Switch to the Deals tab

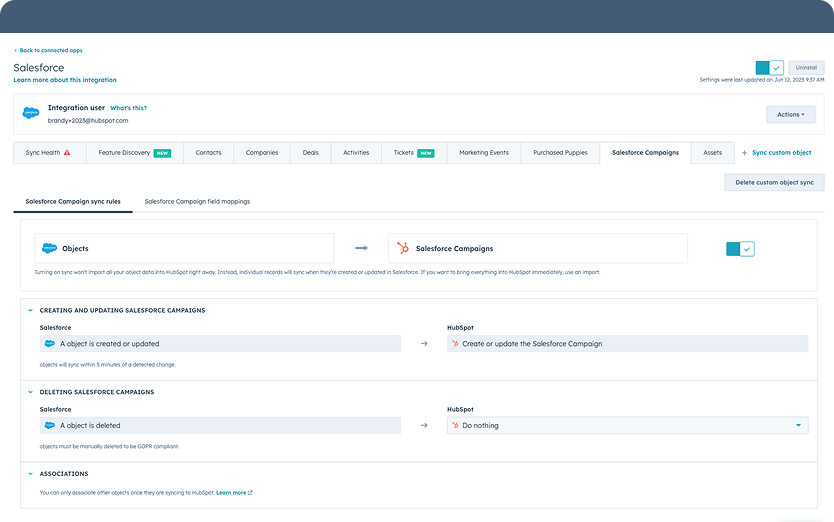(x=311, y=153)
